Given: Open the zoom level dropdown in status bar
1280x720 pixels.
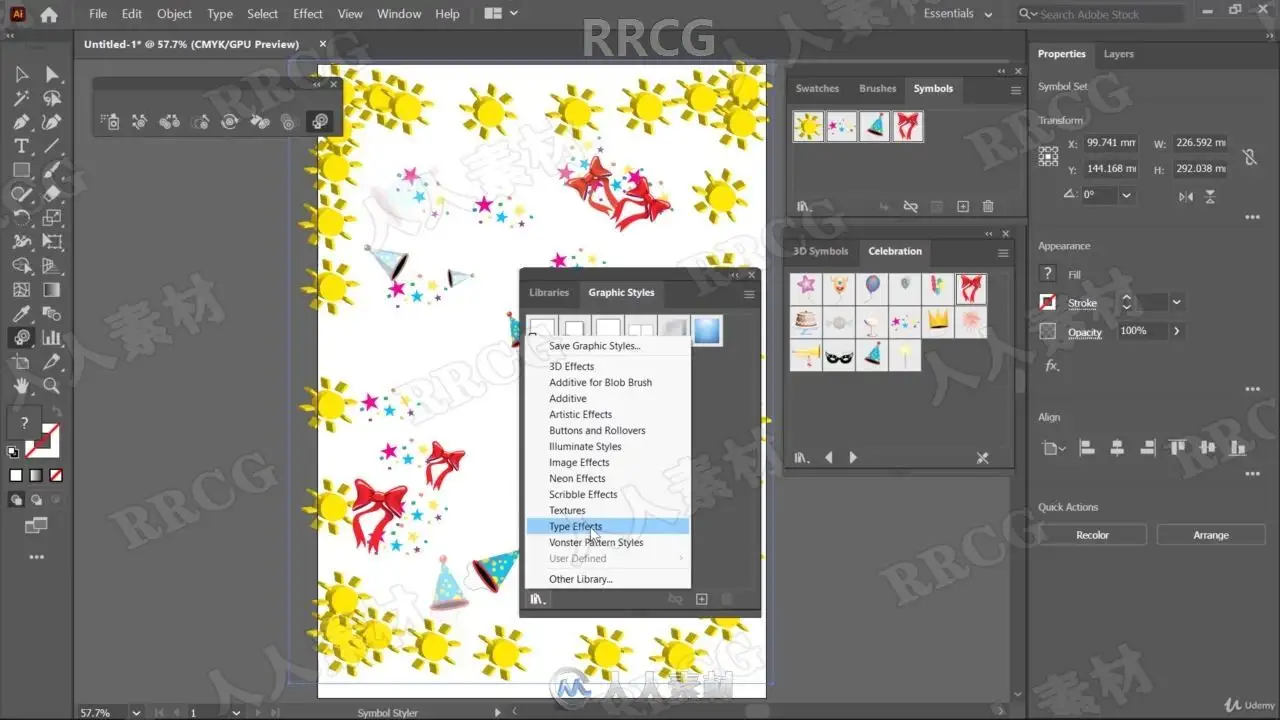Looking at the screenshot, I should tap(136, 712).
